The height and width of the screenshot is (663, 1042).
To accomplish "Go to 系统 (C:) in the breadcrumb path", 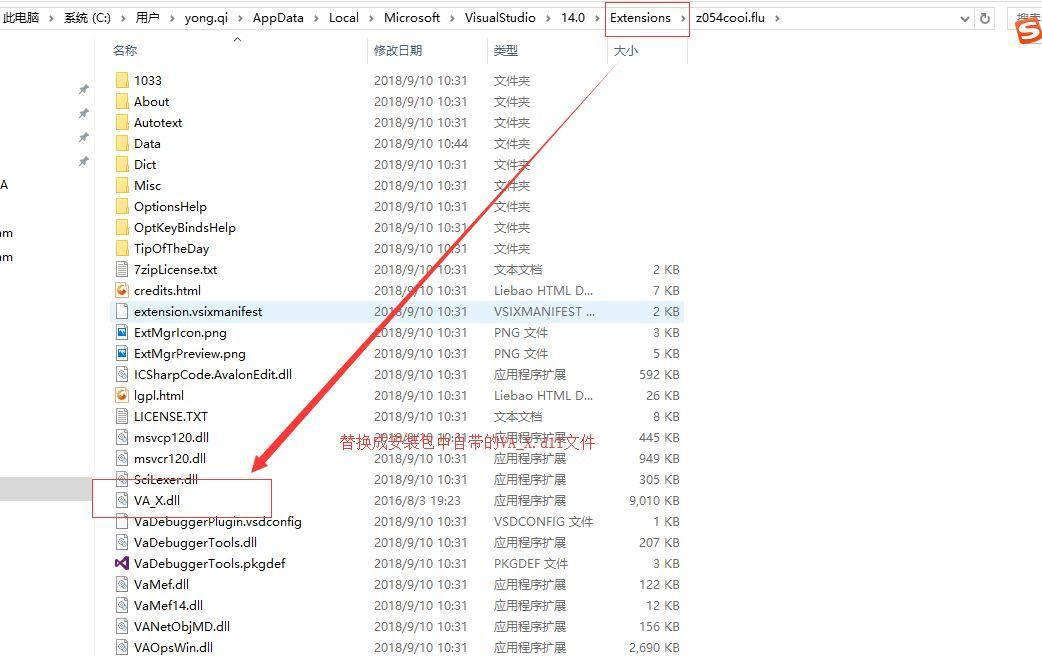I will pyautogui.click(x=87, y=18).
